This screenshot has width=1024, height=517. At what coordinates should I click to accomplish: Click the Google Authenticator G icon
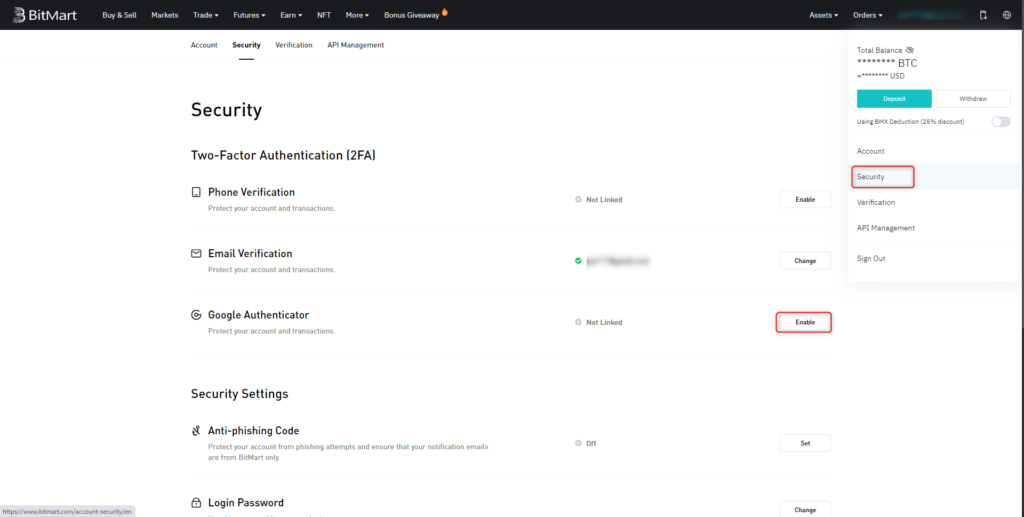(196, 315)
